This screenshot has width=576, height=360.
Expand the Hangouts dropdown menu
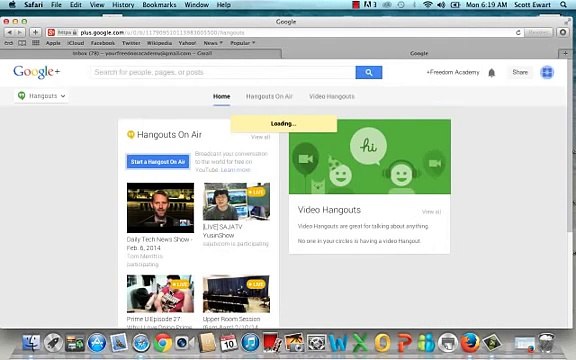41,96
